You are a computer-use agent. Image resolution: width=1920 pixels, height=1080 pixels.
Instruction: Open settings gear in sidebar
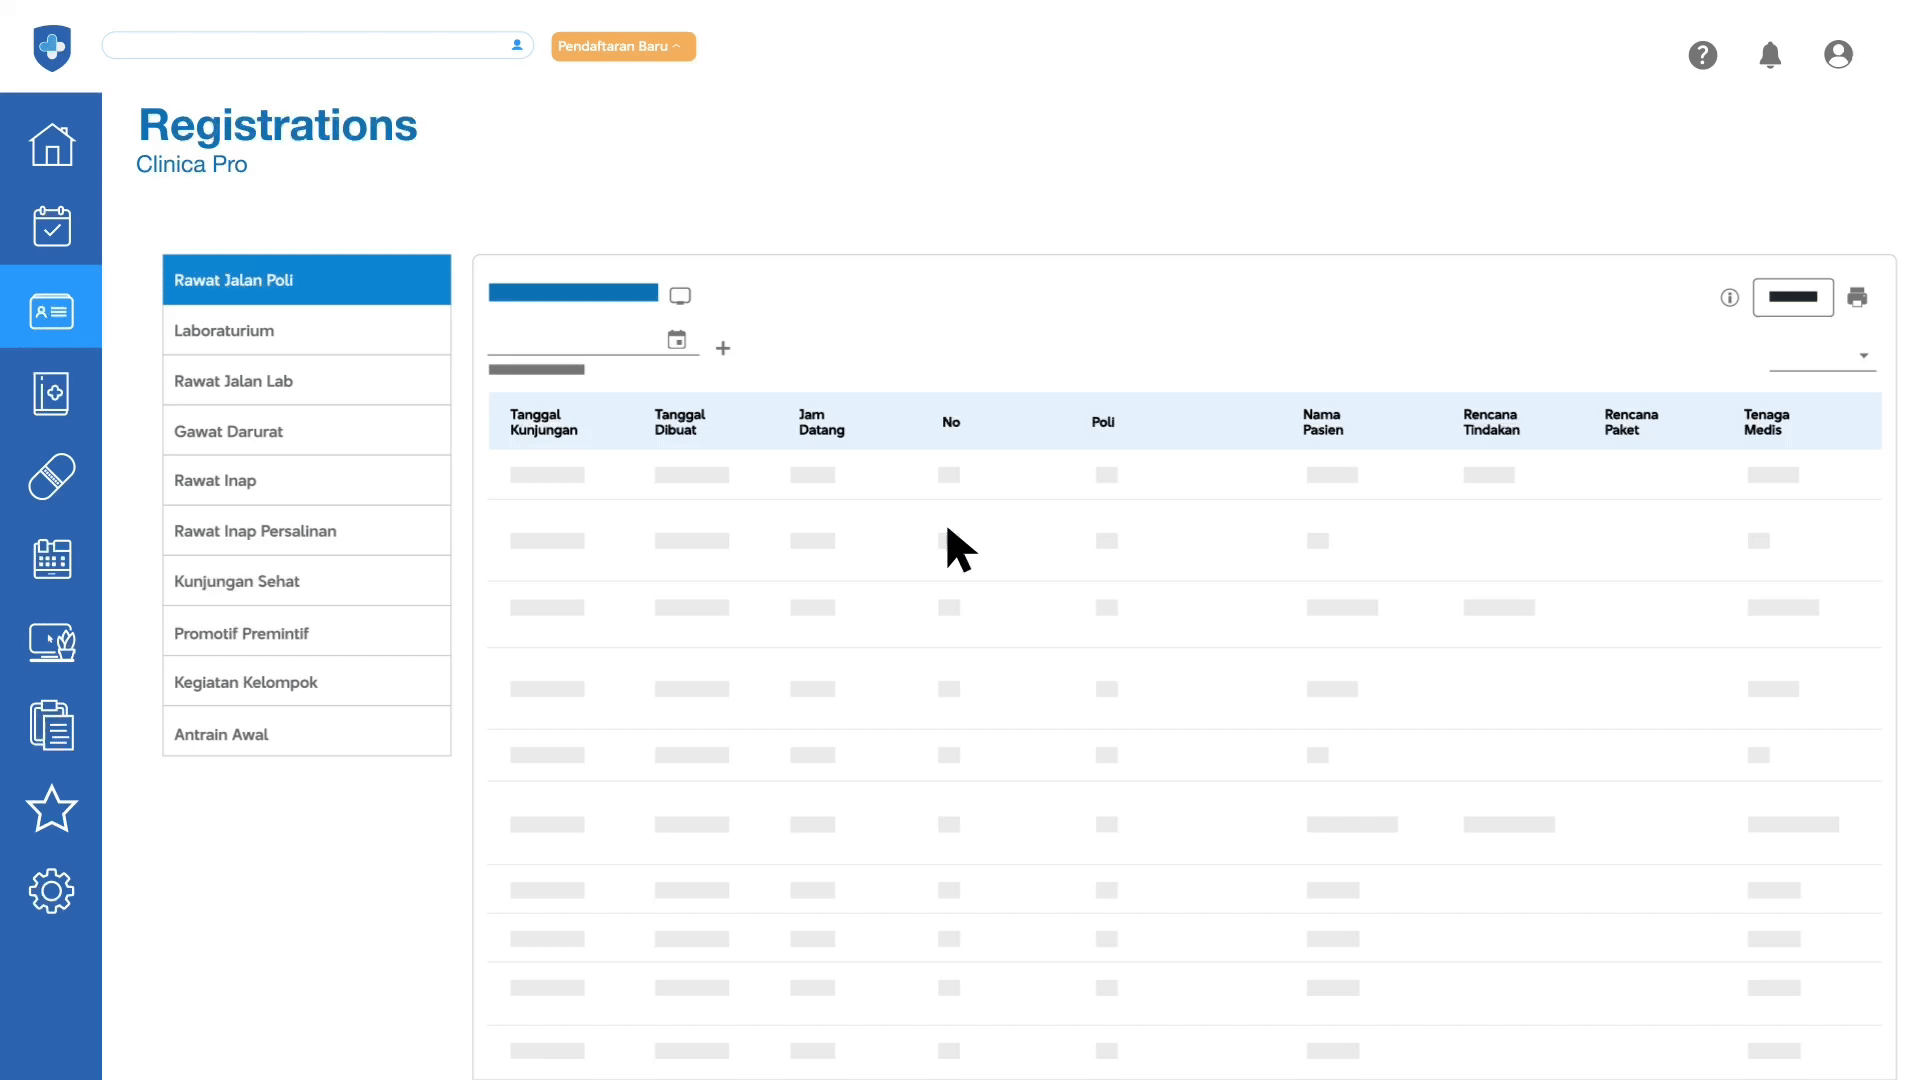(51, 891)
